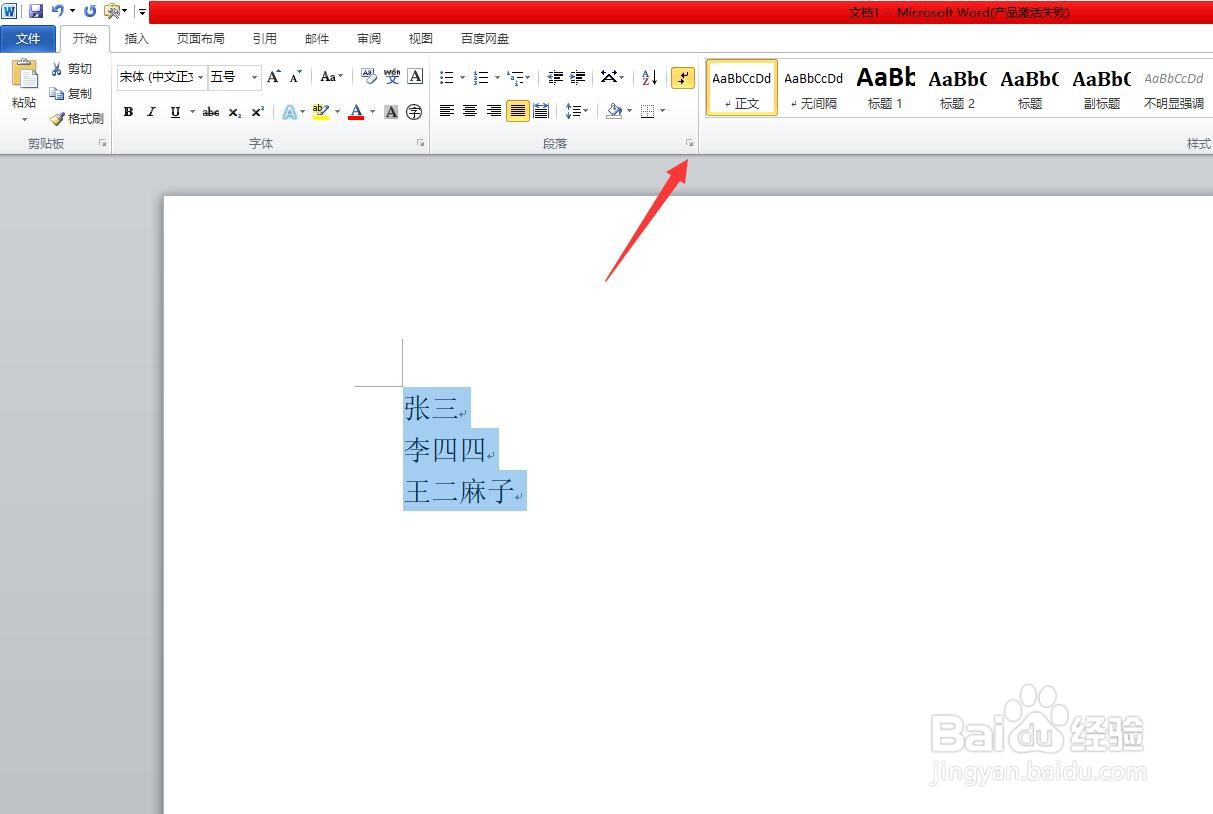
Task: Apply distributed alignment
Action: click(541, 111)
